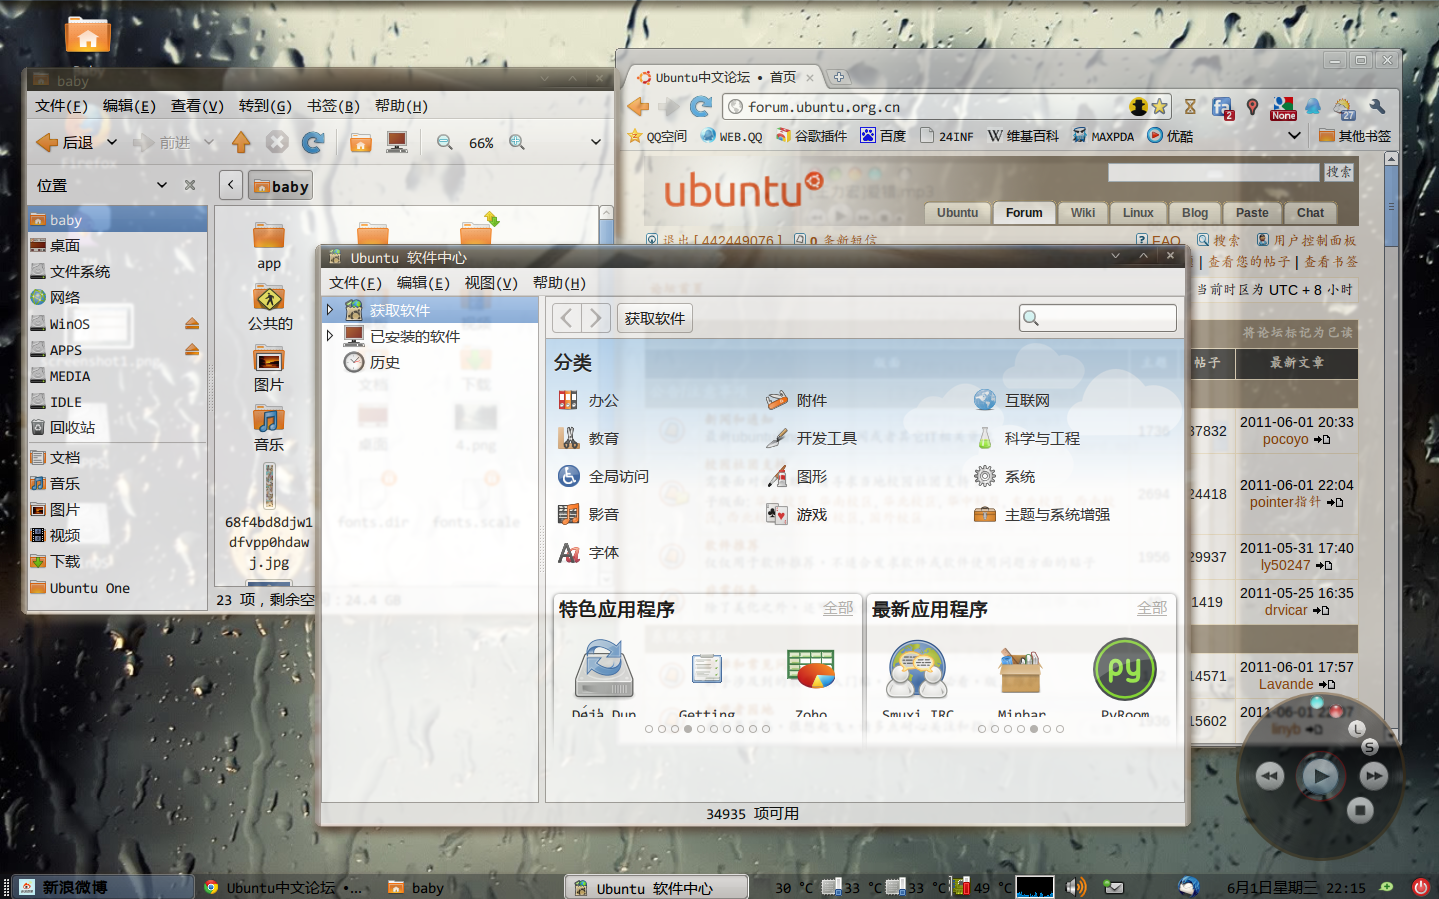Open the back-history dropdown arrow in file manager
Image resolution: width=1439 pixels, height=899 pixels.
tap(112, 143)
